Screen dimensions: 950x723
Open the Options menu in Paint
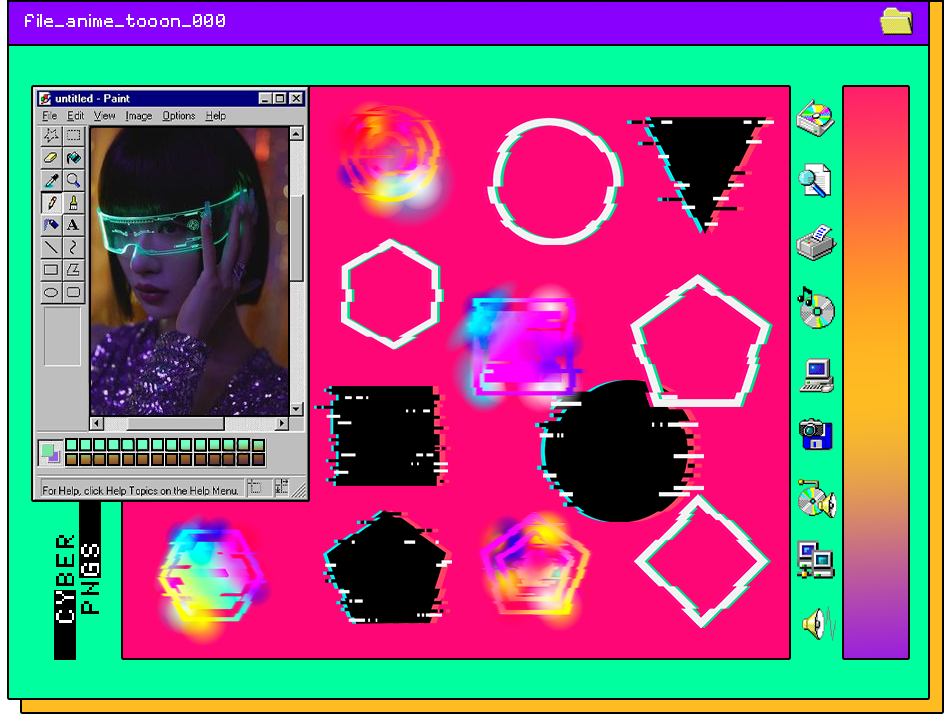point(179,116)
